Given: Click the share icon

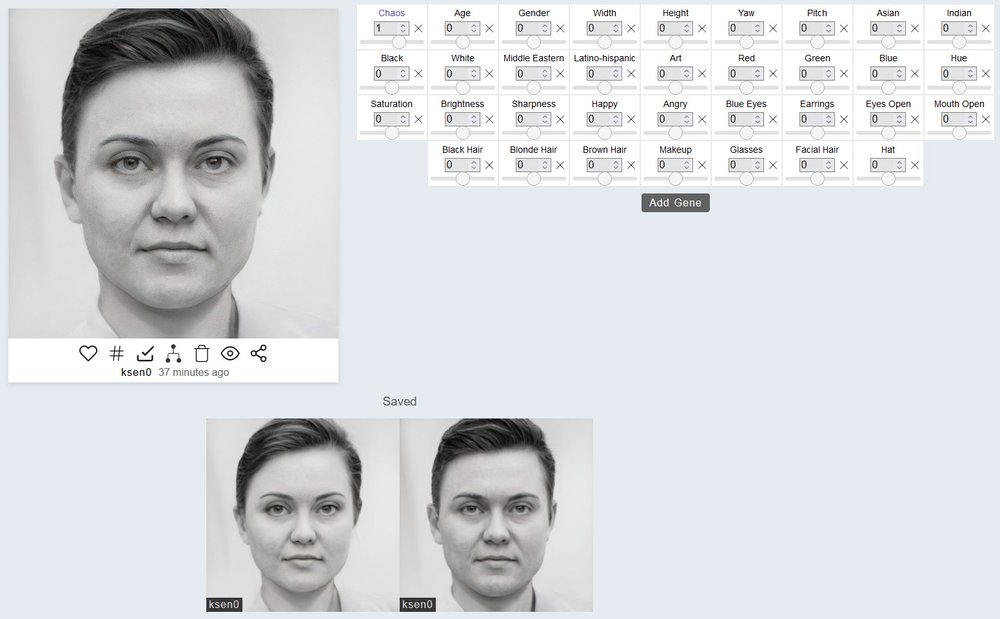Looking at the screenshot, I should click(258, 353).
